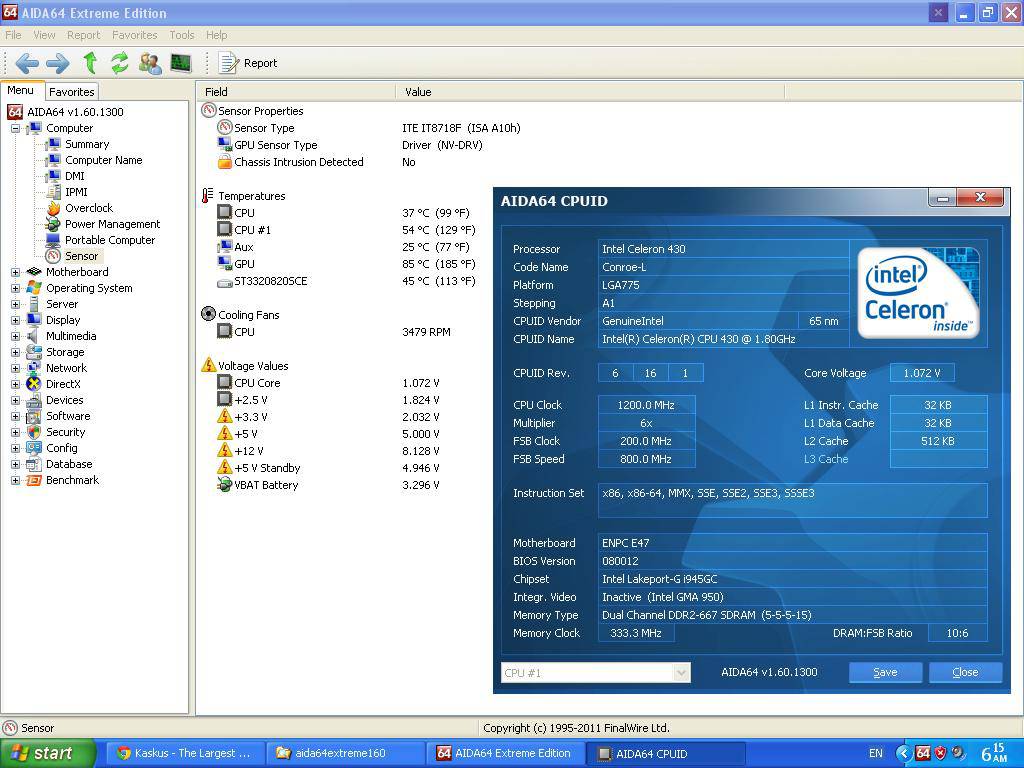
Task: Switch to the Favorites tab
Action: [x=72, y=92]
